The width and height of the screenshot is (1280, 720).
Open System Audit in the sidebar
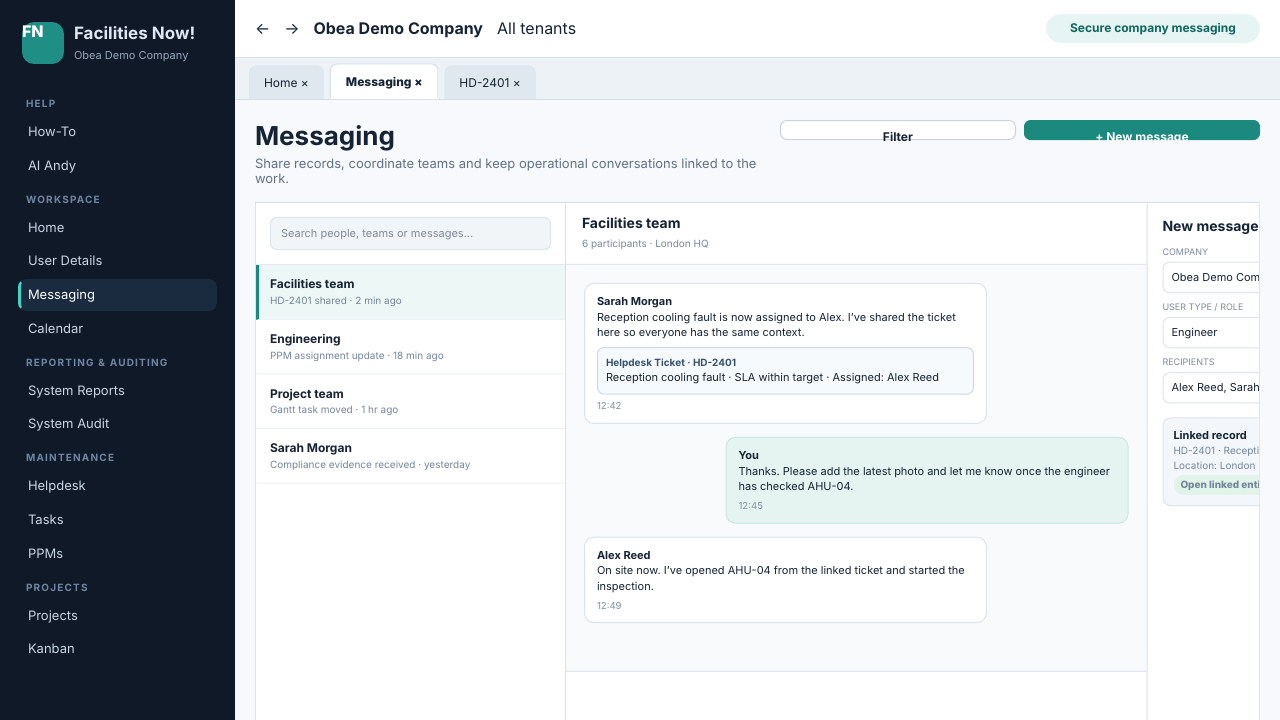click(117, 423)
